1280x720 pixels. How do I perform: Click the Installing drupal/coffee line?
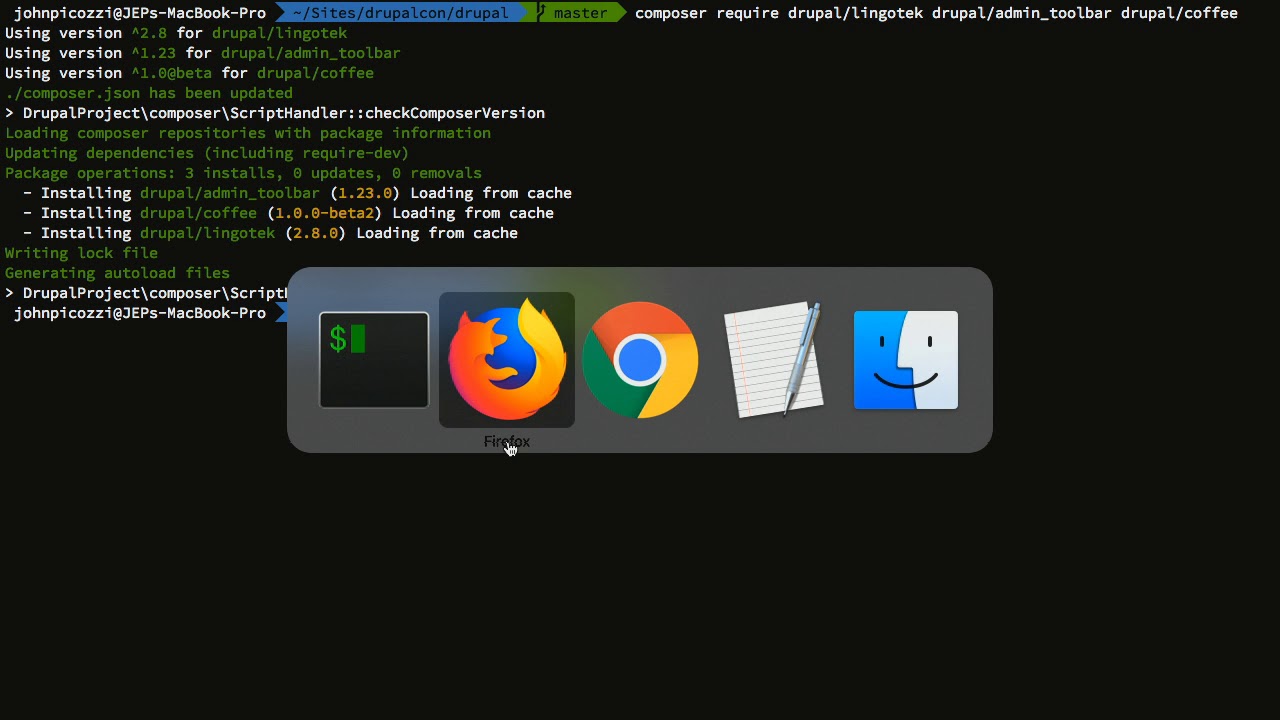pos(288,213)
